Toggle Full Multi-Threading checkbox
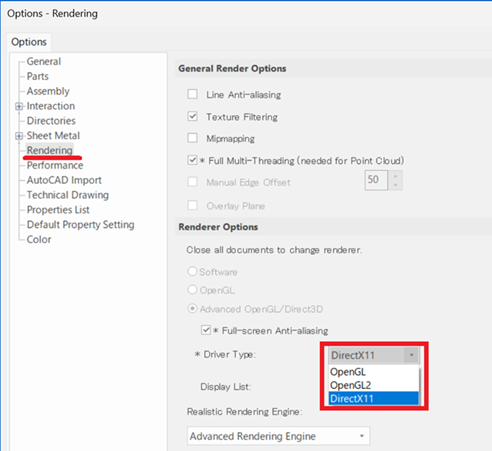Screen dimensions: 492x451 [x=192, y=160]
